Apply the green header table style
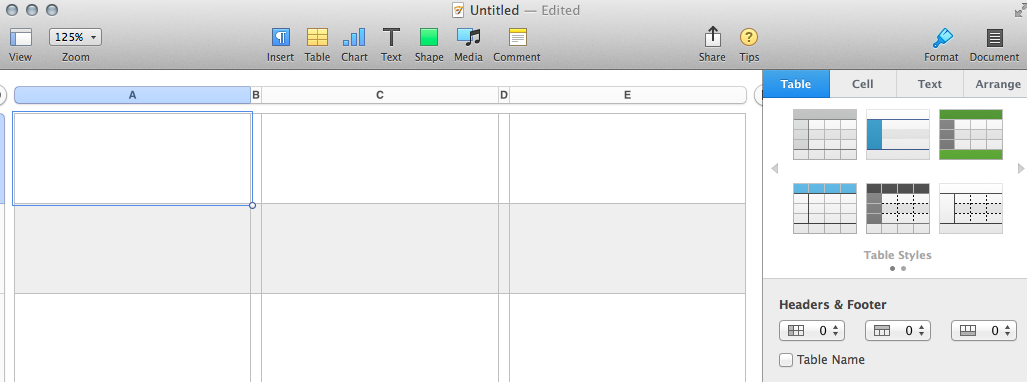Screen dimensions: 1027x382 (x=971, y=134)
